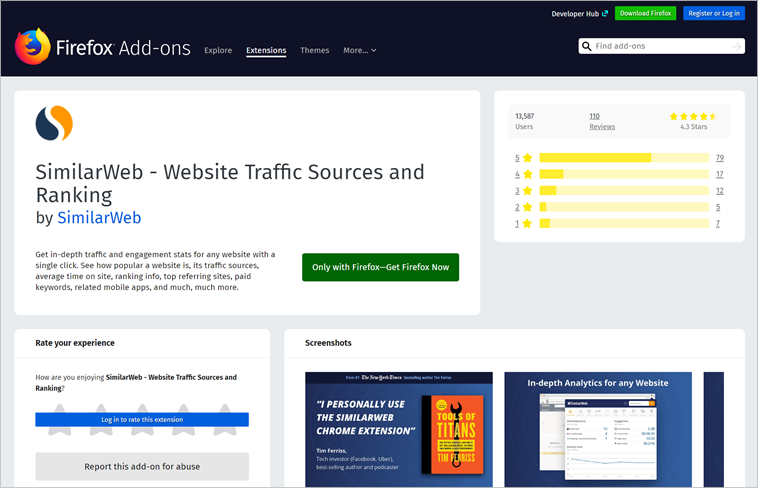Open the Explore tab
The height and width of the screenshot is (488, 758).
click(x=218, y=50)
